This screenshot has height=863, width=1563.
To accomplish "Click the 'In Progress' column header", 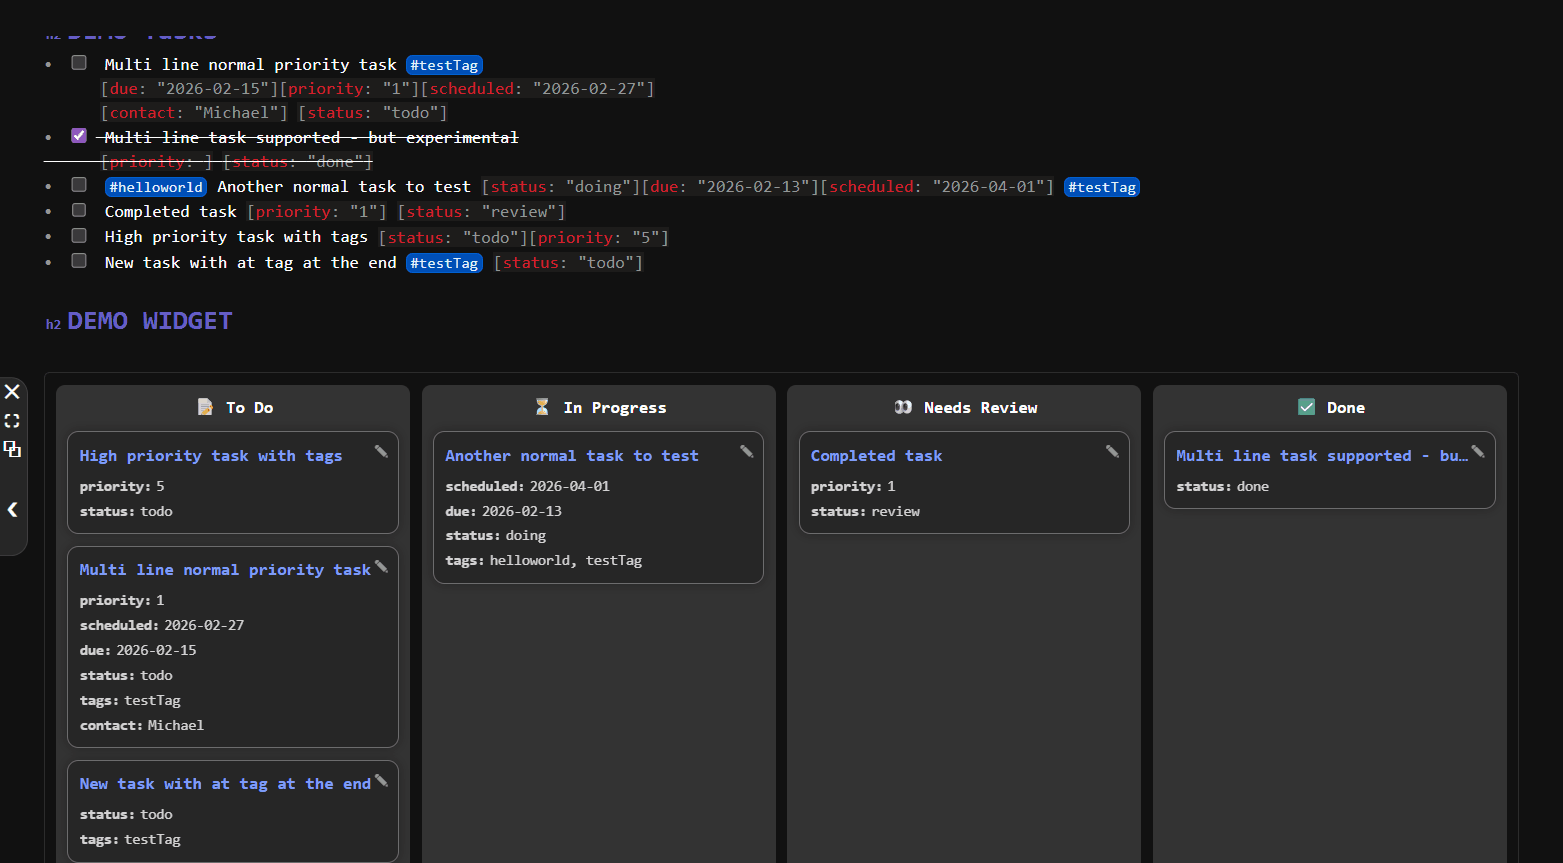I will point(614,408).
